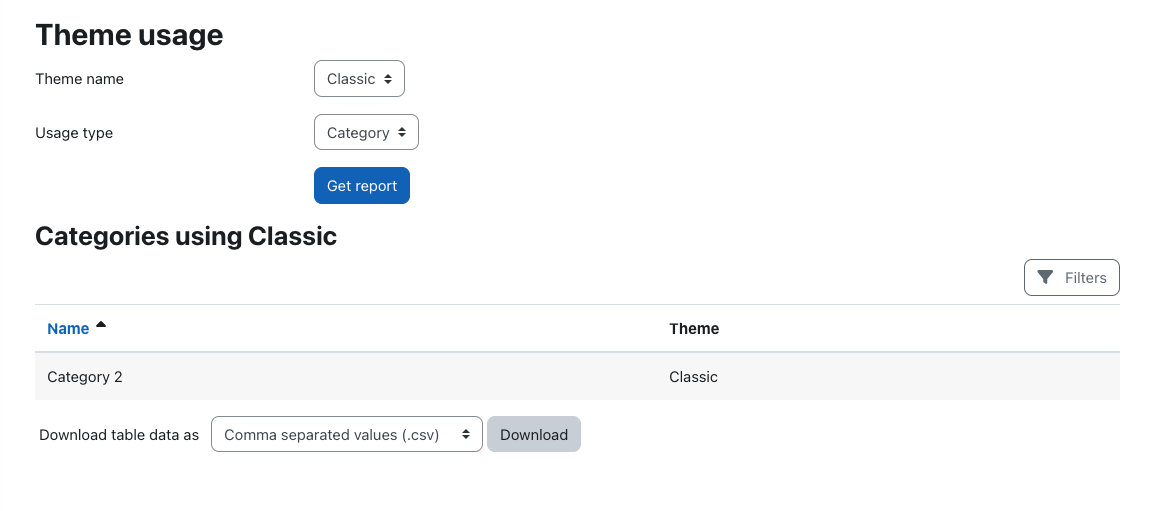Click the Theme column header
This screenshot has height=511, width=1165.
pos(694,328)
